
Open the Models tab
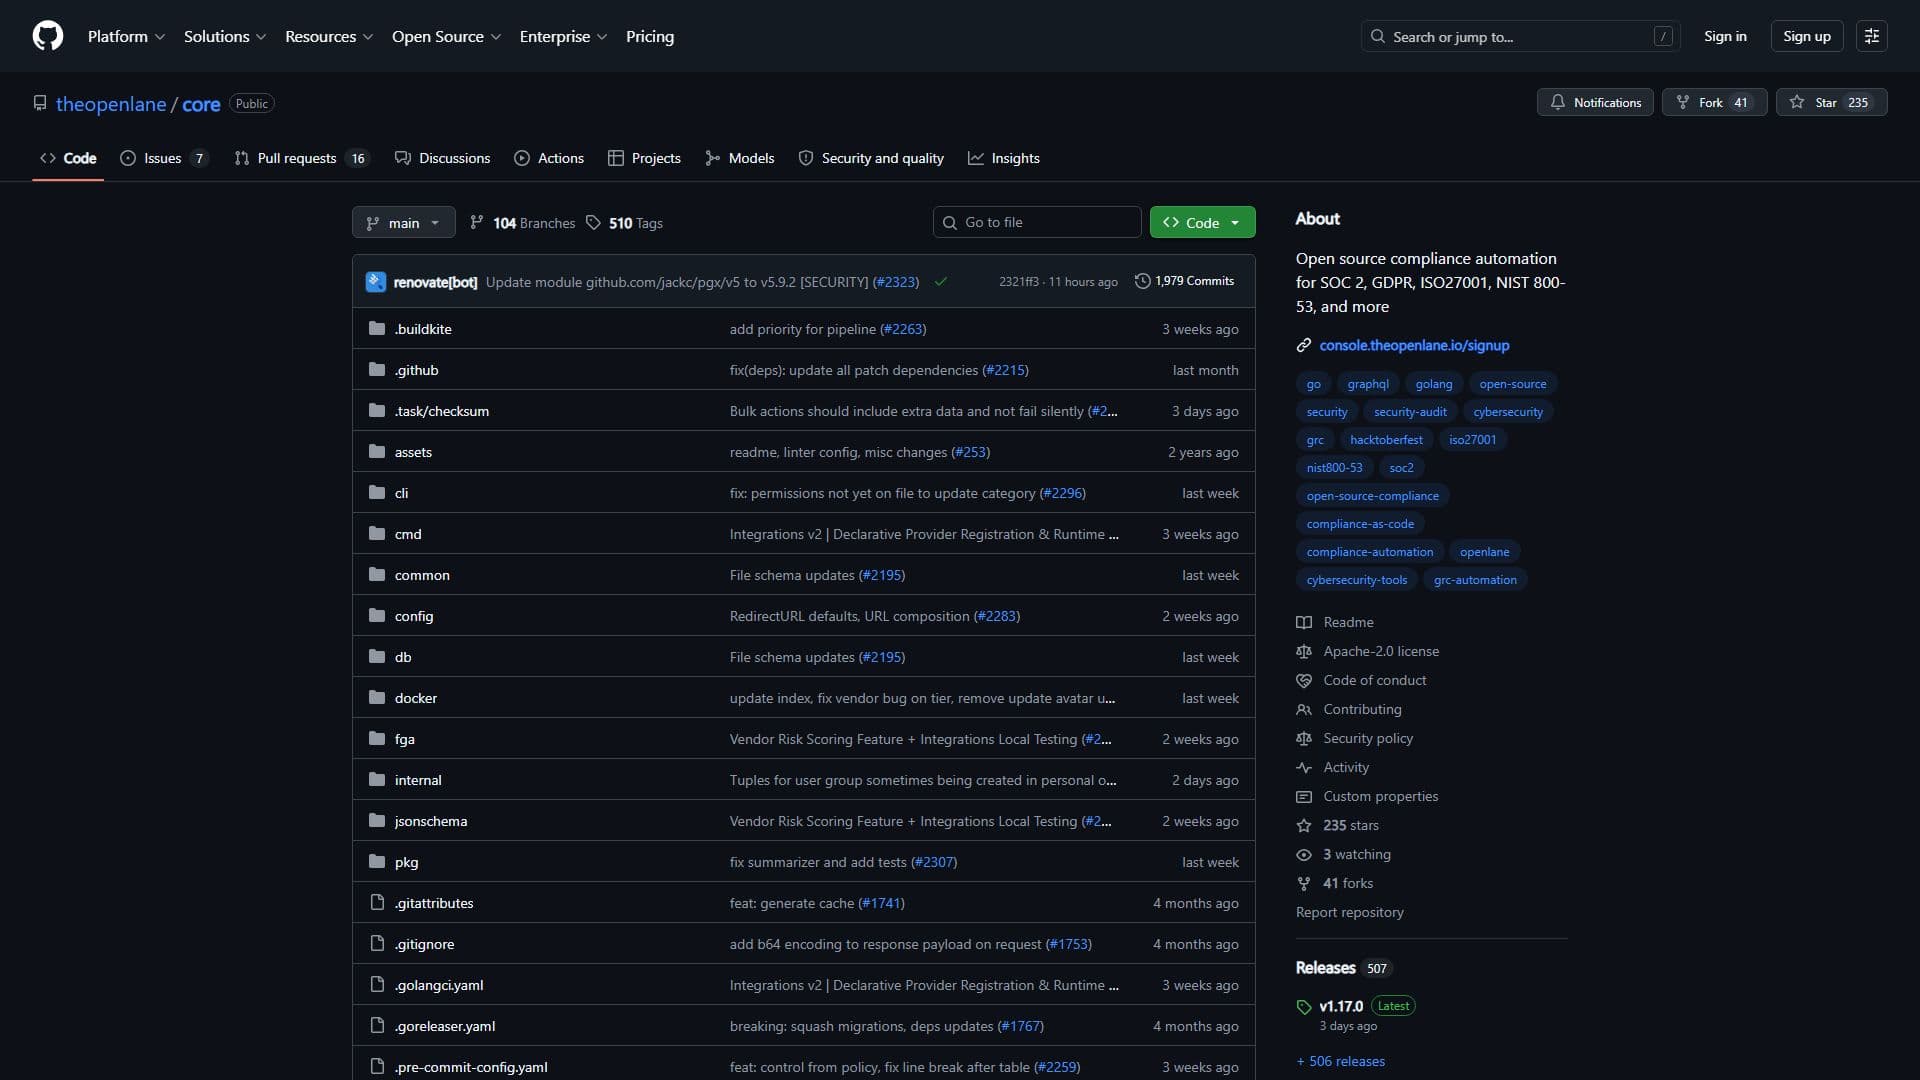[739, 158]
